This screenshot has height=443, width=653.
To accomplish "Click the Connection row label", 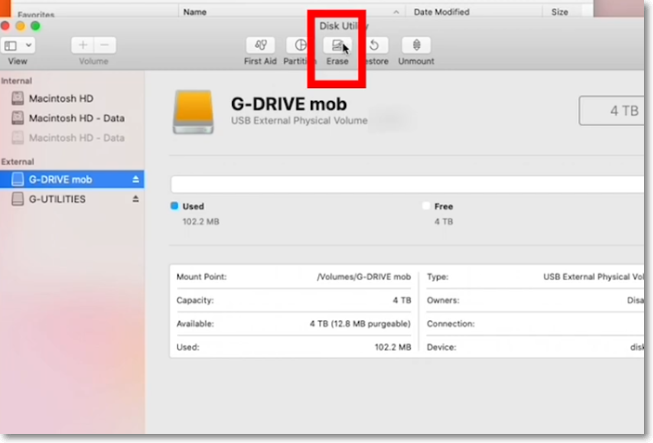I will tap(451, 324).
